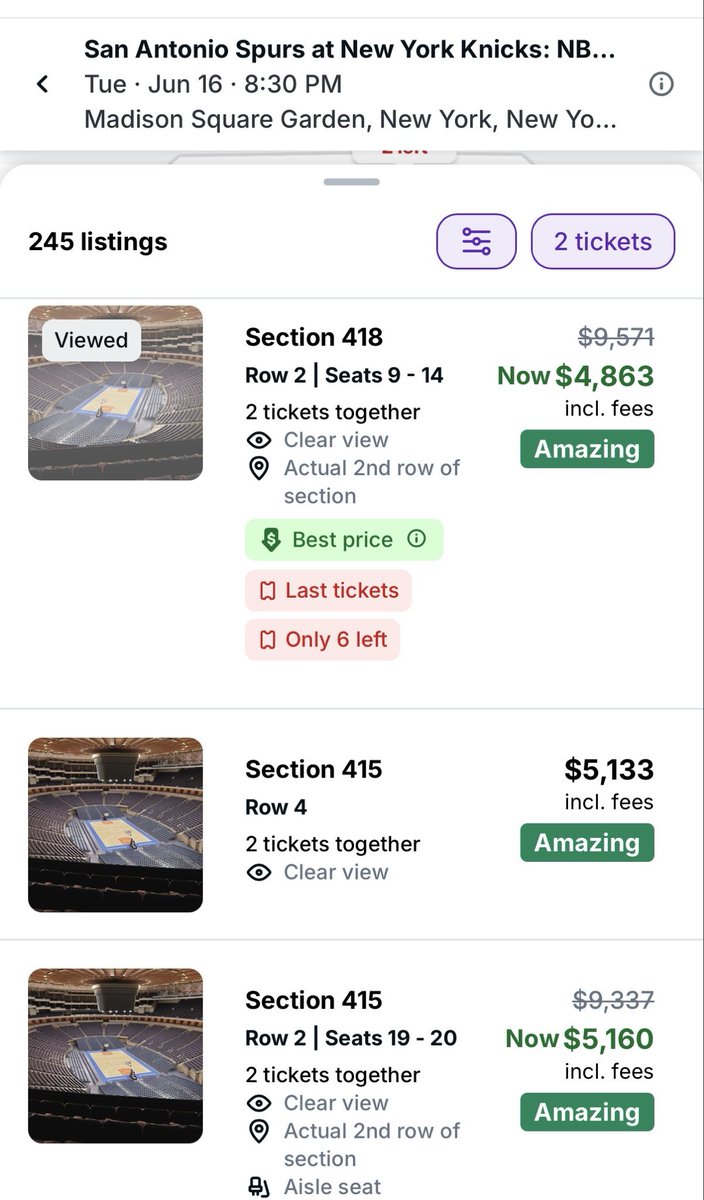Tap the Best price info icon
Viewport: 704px width, 1200px height.
point(417,539)
